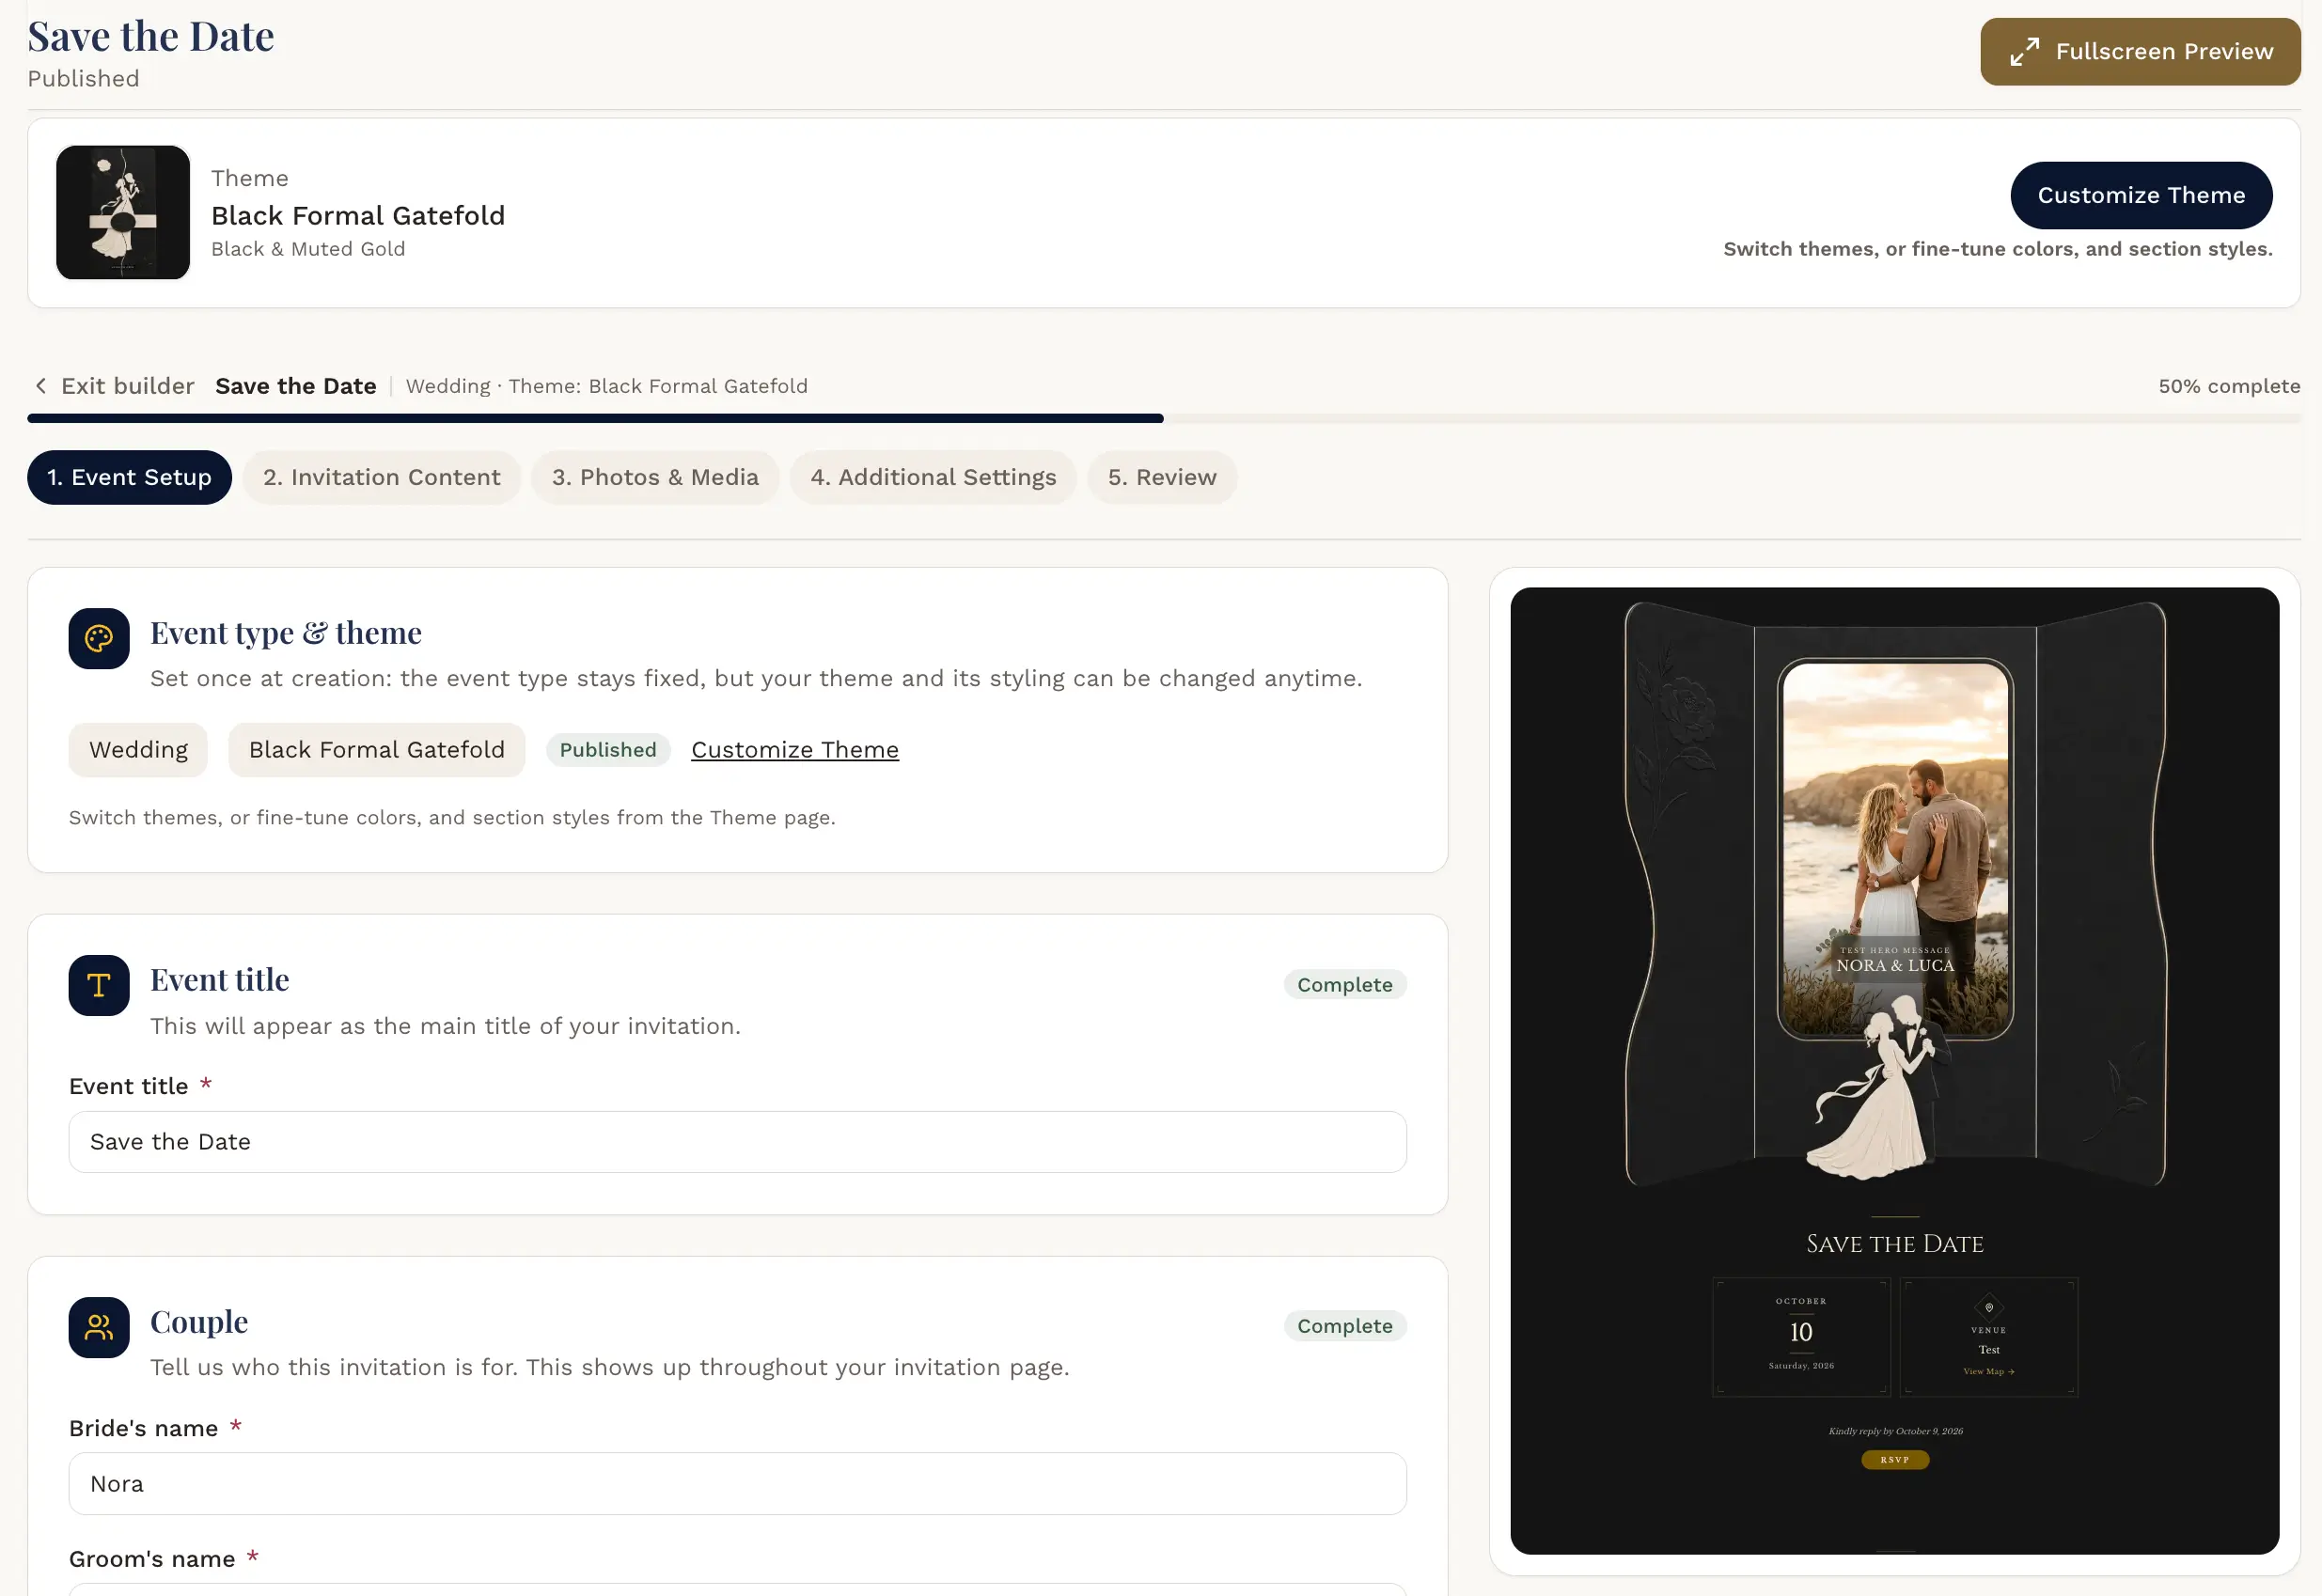The width and height of the screenshot is (2322, 1596).
Task: Click the October 10 date card in preview
Action: point(1801,1337)
